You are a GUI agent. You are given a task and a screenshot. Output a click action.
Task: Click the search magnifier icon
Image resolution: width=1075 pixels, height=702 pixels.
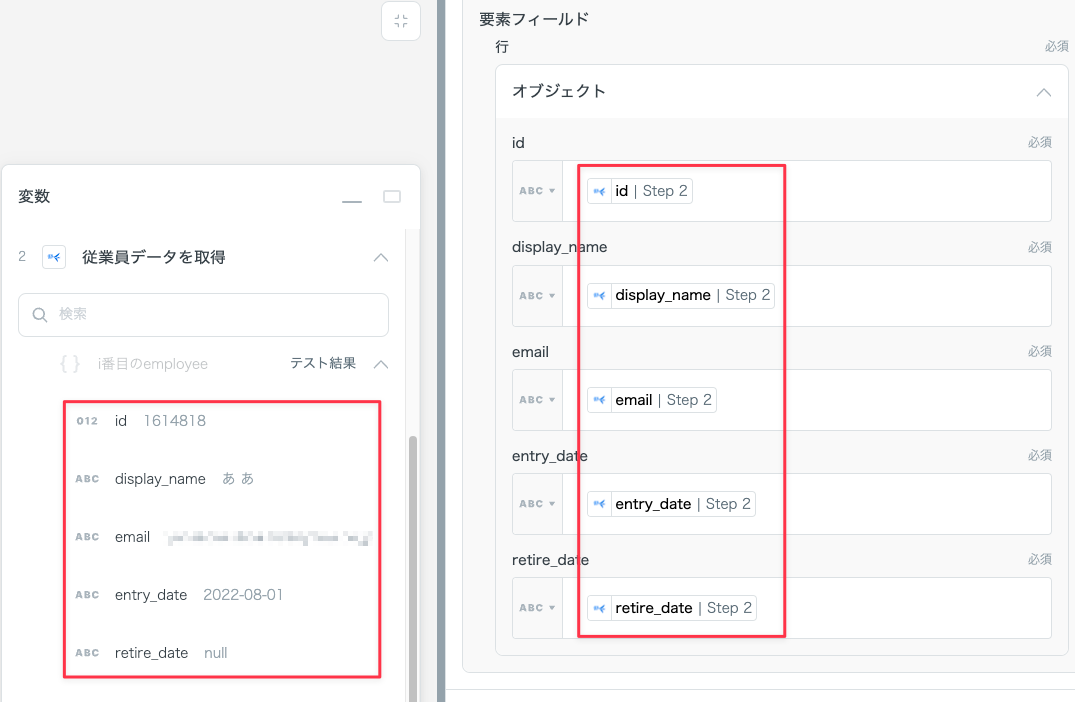(x=40, y=315)
